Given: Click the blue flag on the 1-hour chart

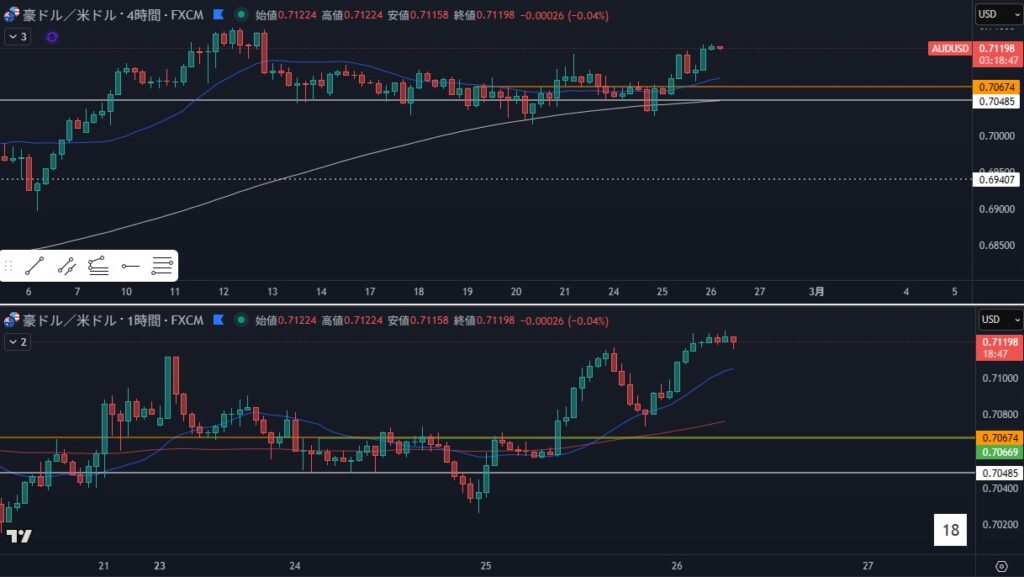Looking at the screenshot, I should coord(219,320).
